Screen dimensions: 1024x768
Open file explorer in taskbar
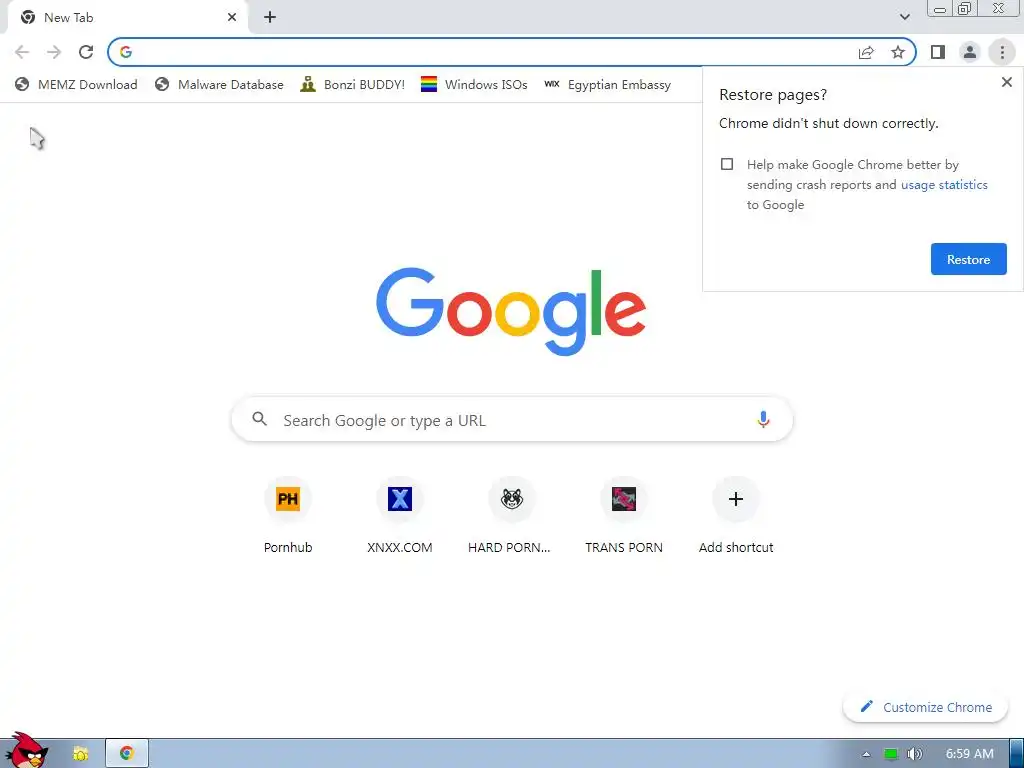80,754
